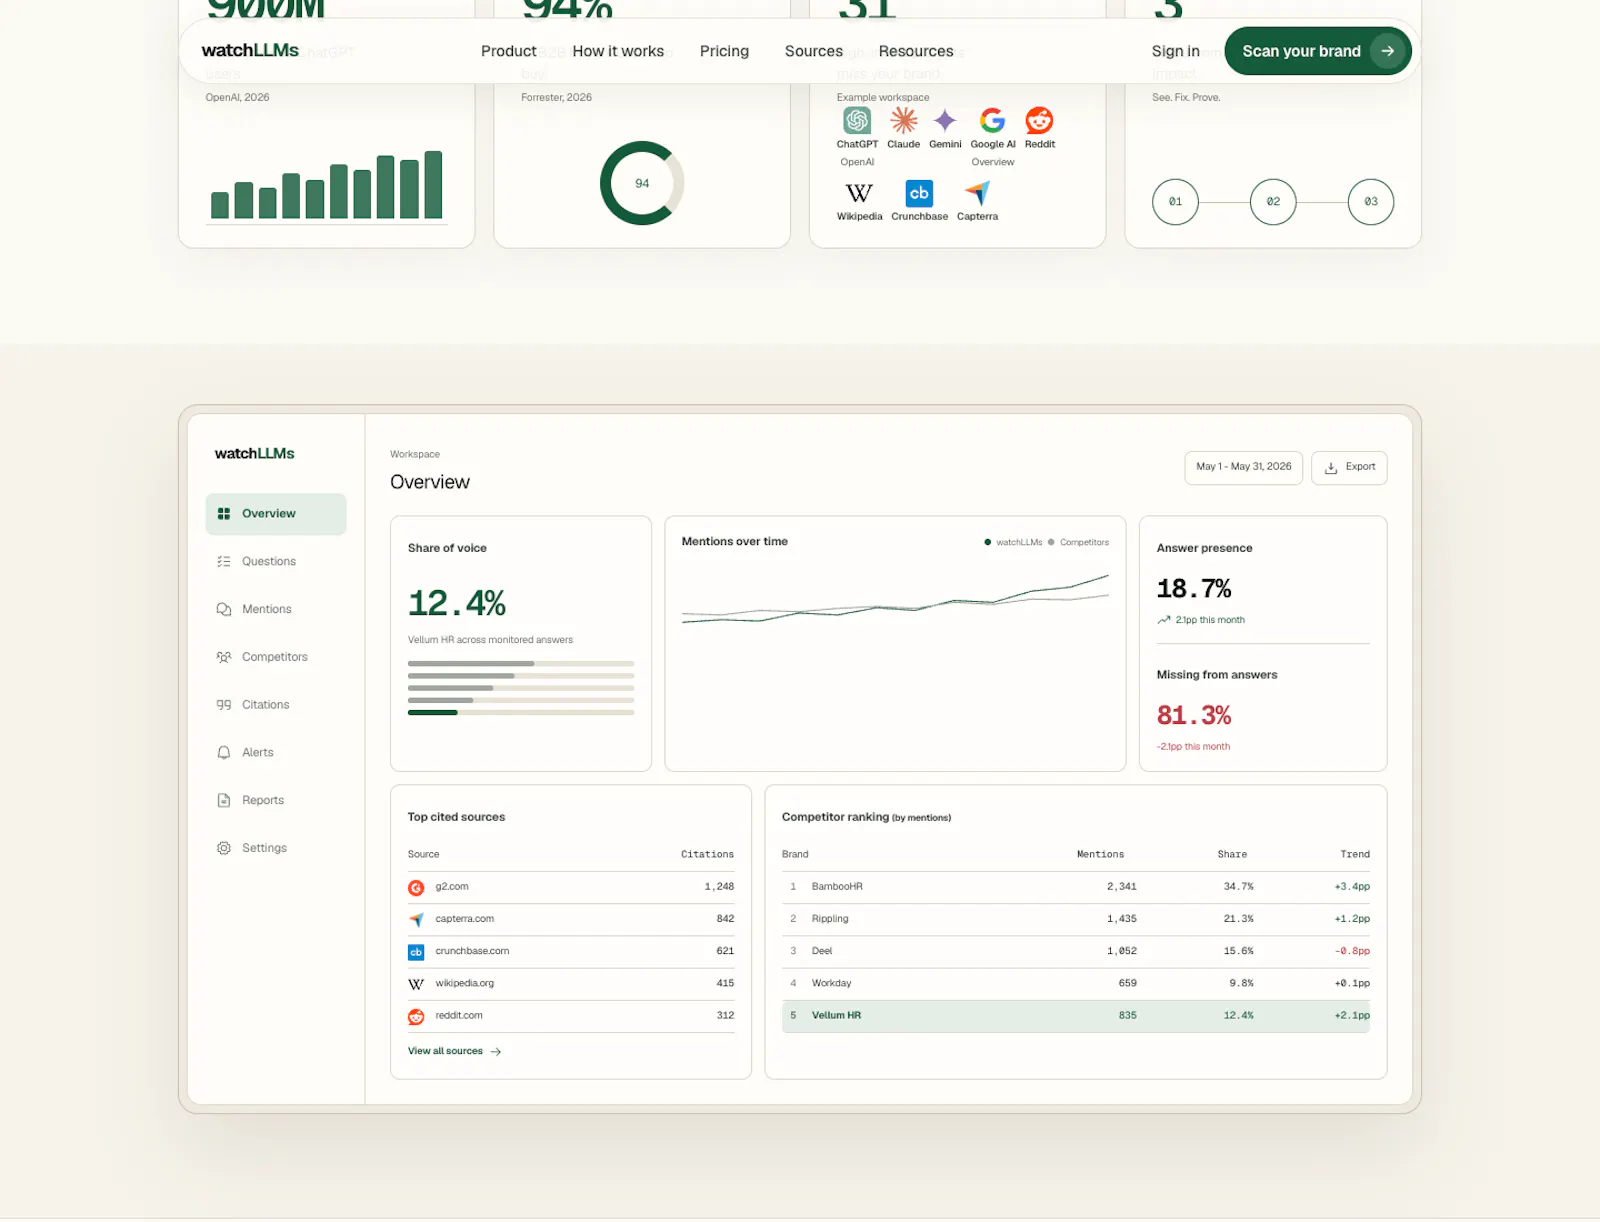Click the 12.4% share of voice value
Viewport: 1600px width, 1222px height.
457,603
